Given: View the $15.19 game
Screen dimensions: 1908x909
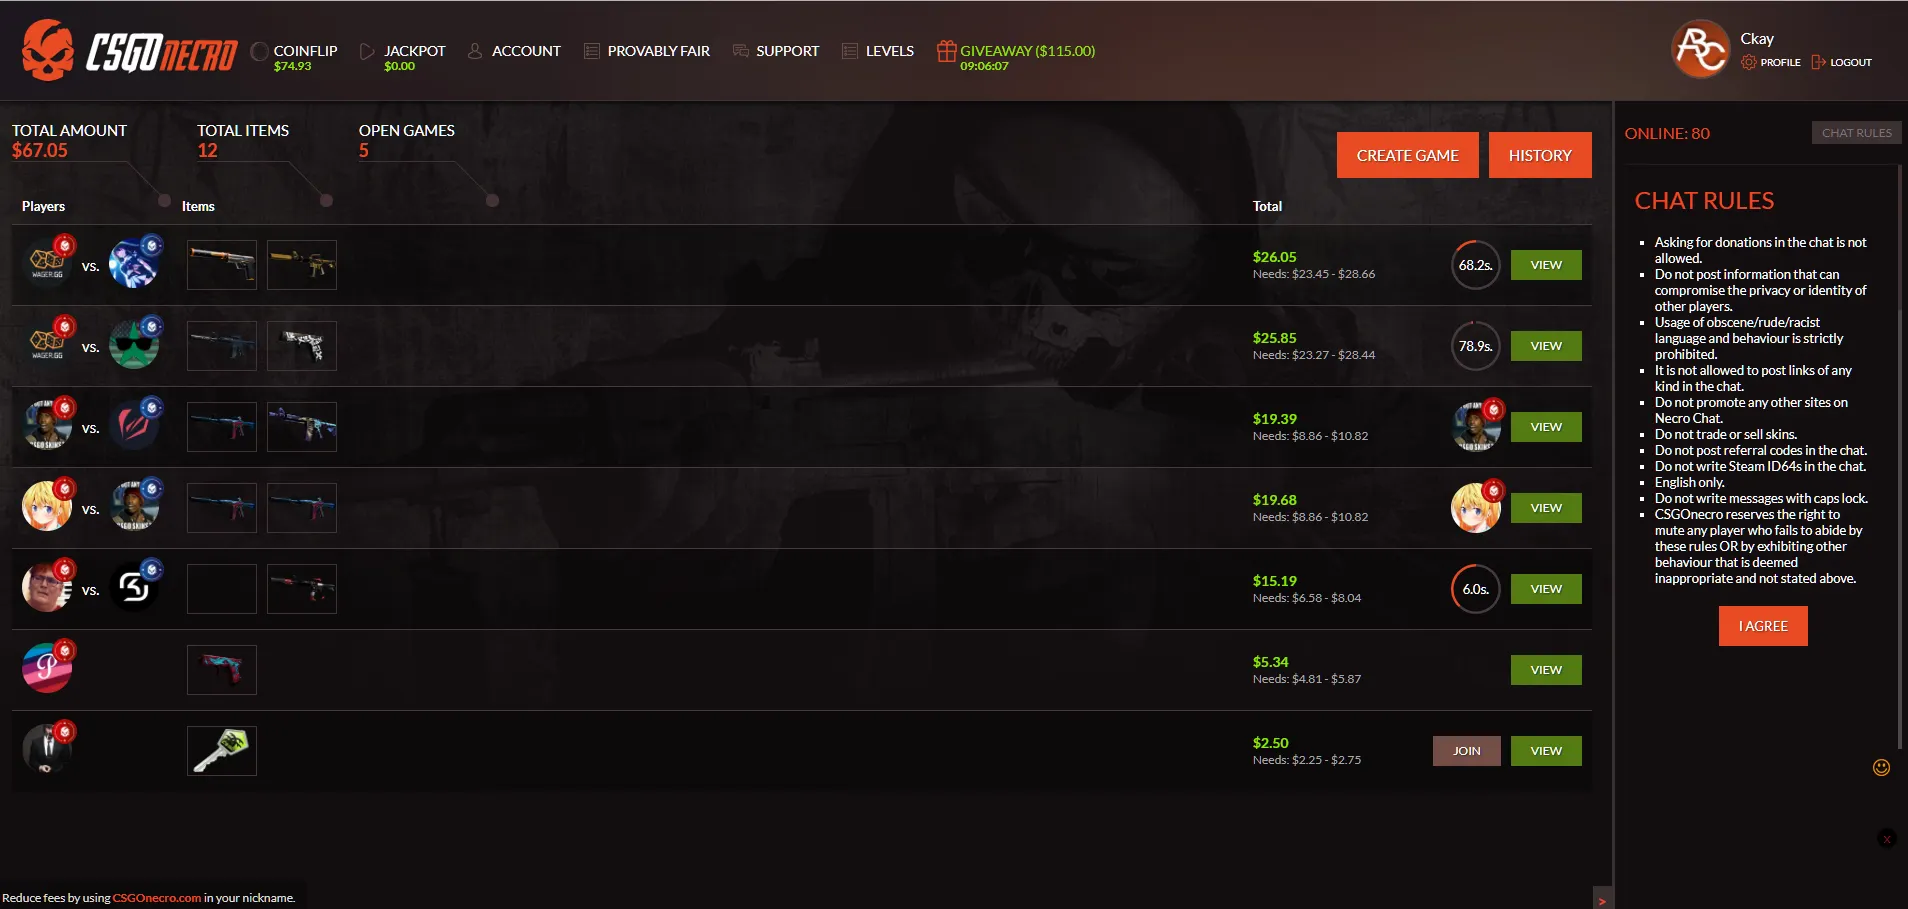Looking at the screenshot, I should pyautogui.click(x=1546, y=589).
